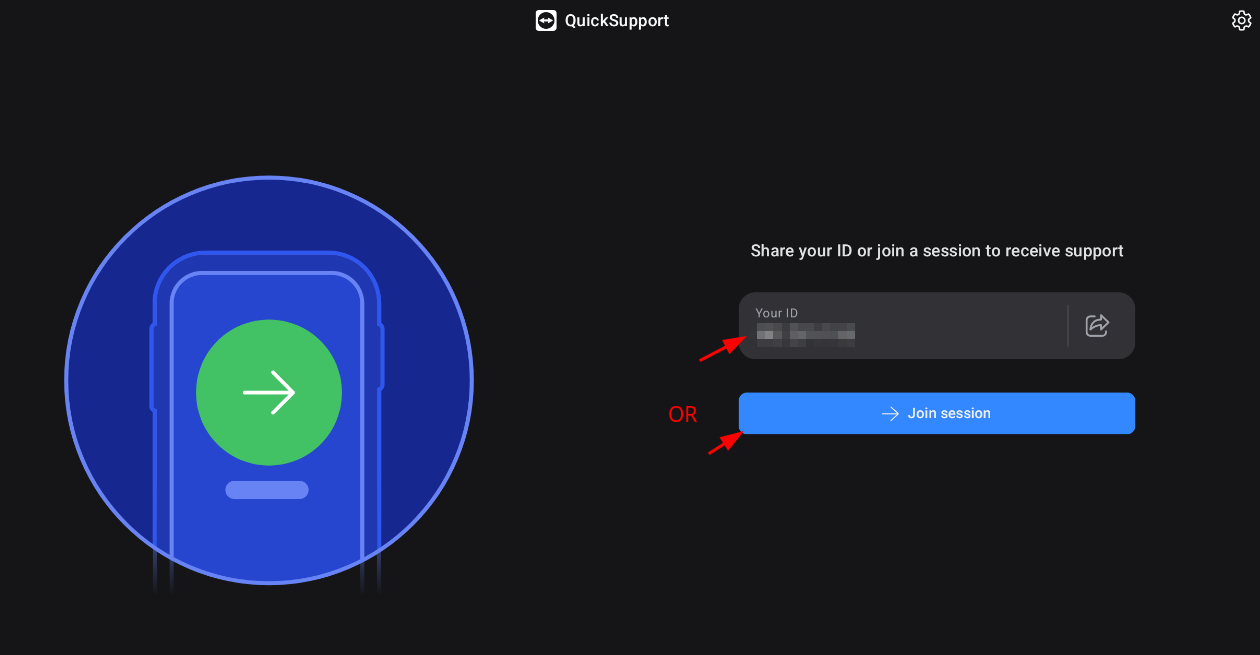Click the QuickSupport title text
This screenshot has width=1260, height=655.
pos(617,20)
